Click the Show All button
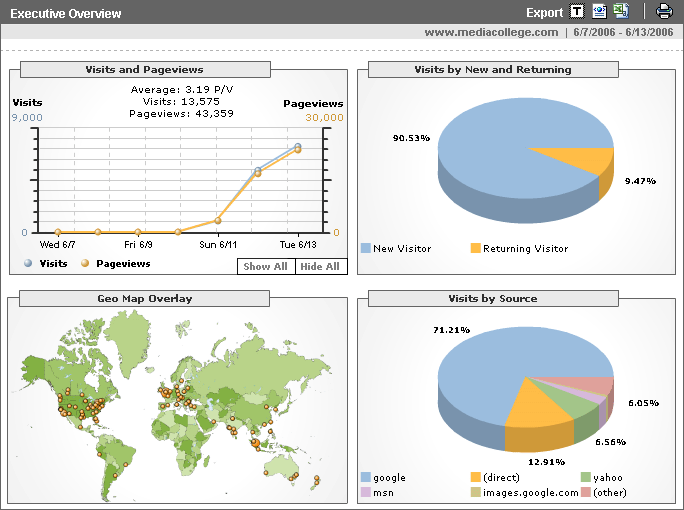Viewport: 684px width, 510px height. click(x=266, y=267)
